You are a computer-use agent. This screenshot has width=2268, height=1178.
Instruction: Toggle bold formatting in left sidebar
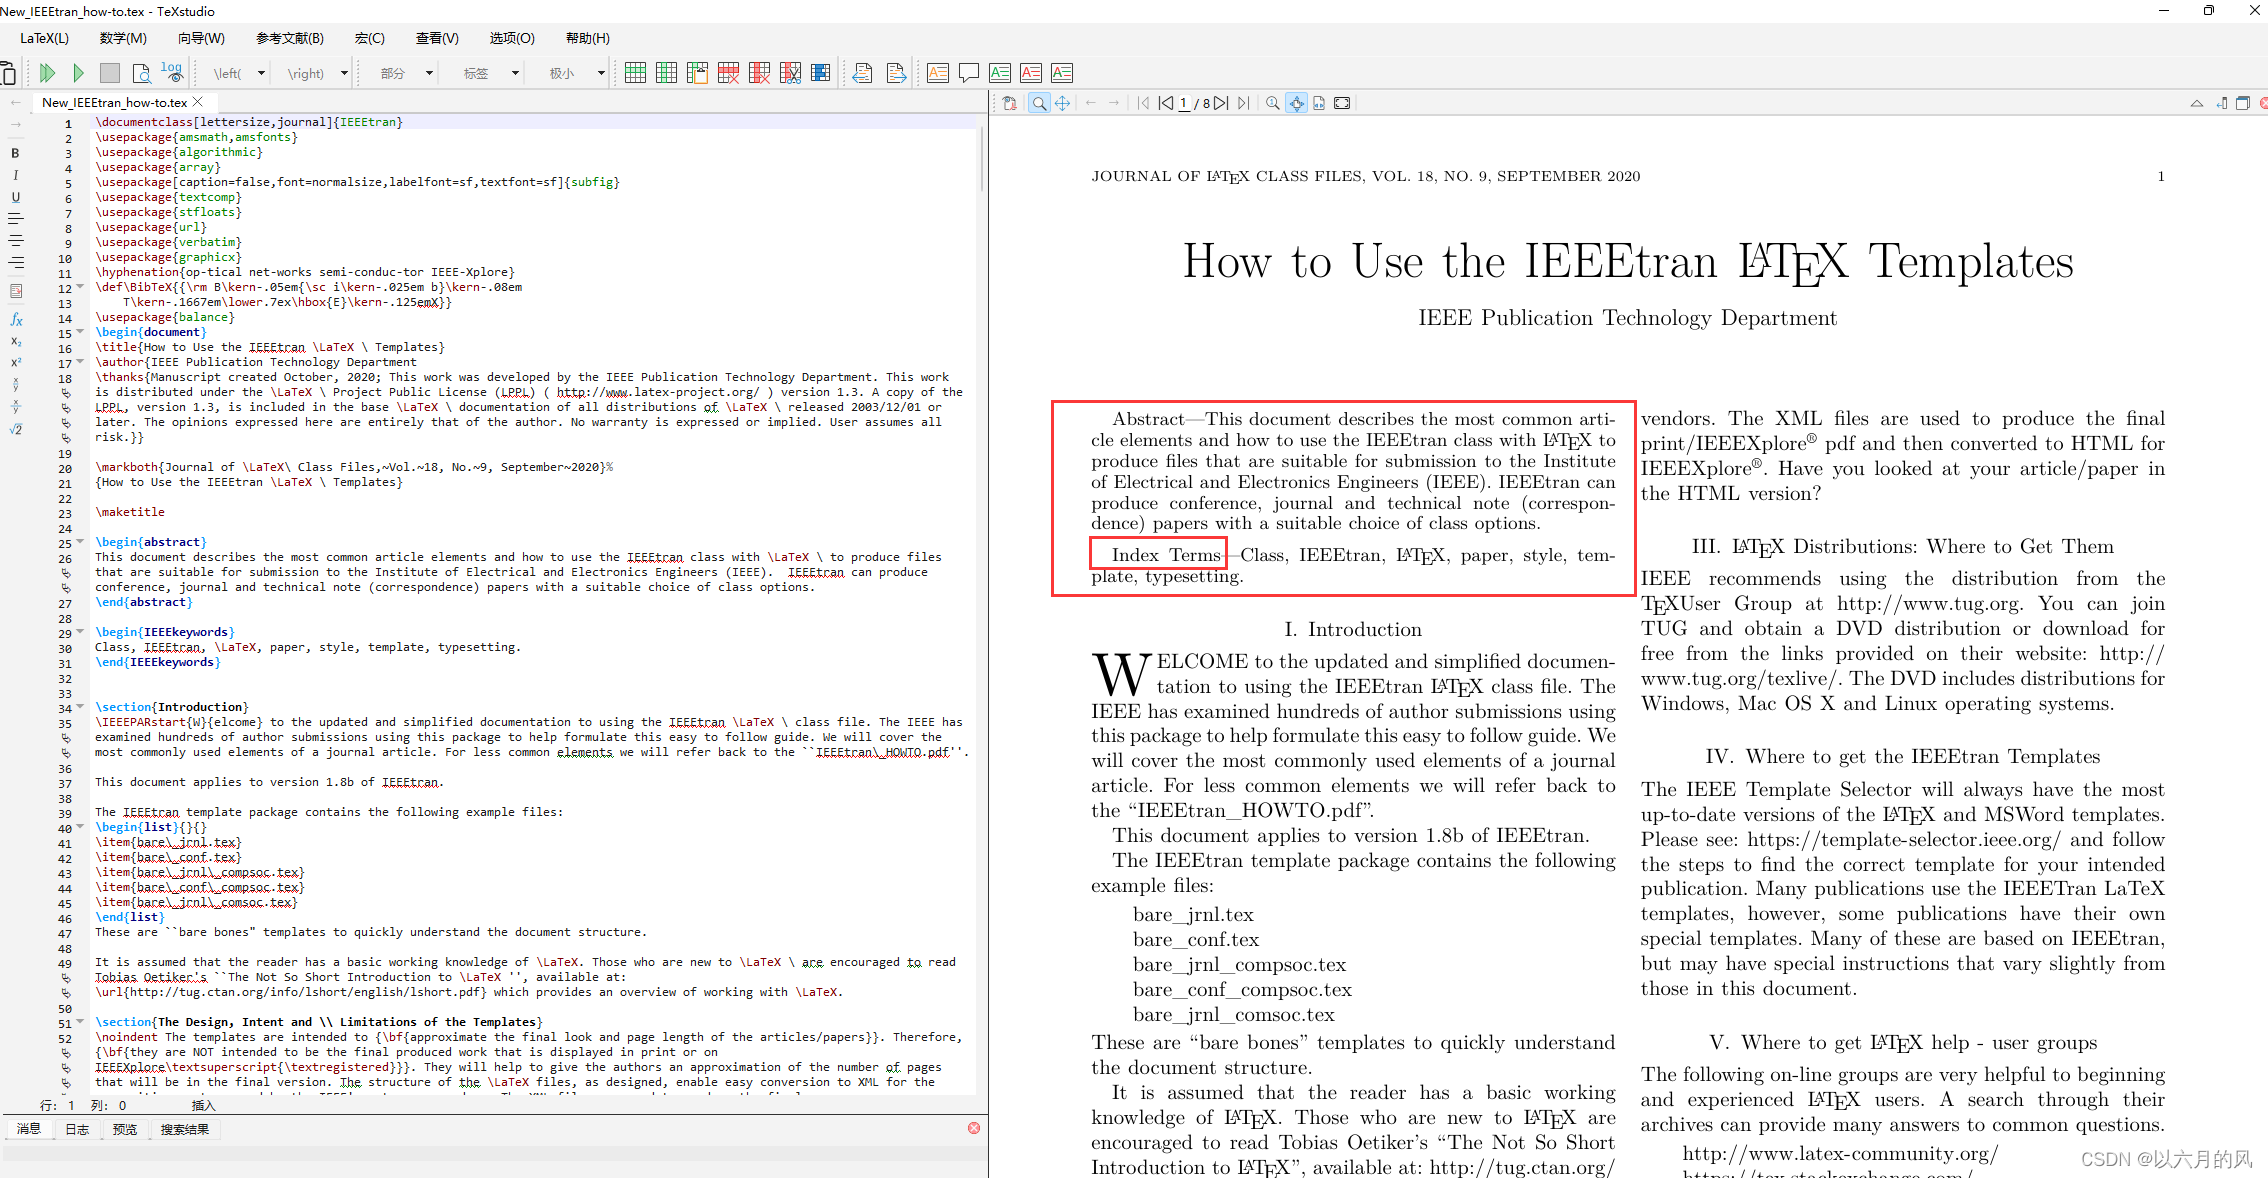[x=15, y=153]
